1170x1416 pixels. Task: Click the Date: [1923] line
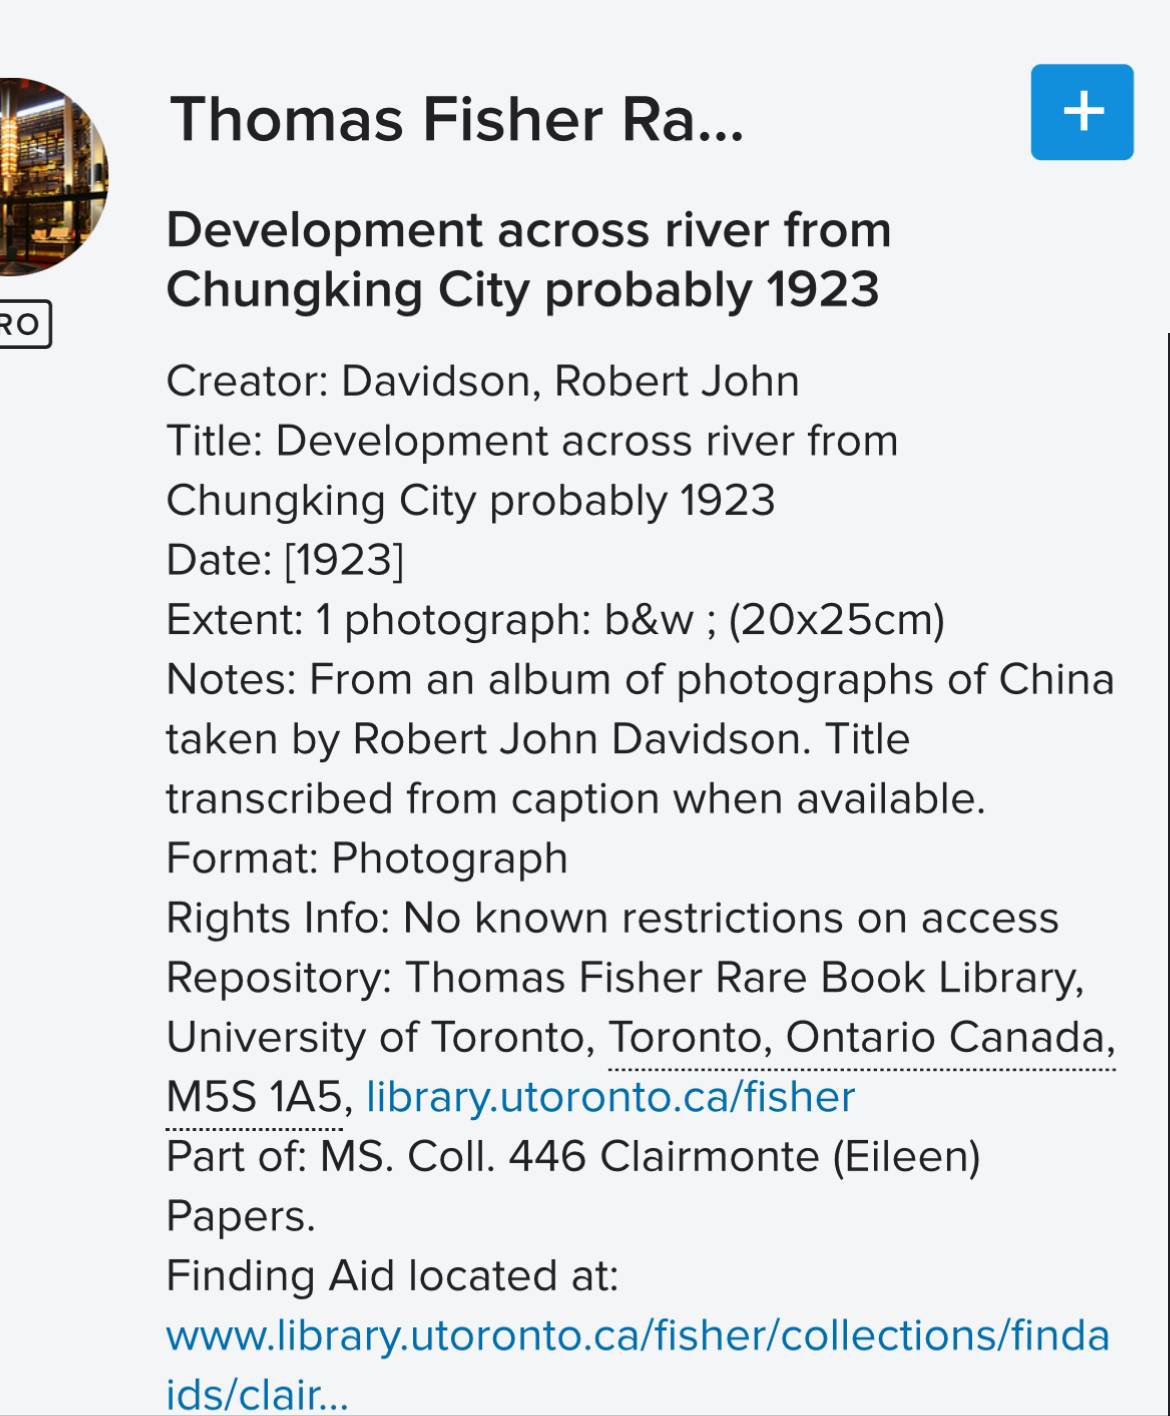(x=285, y=560)
